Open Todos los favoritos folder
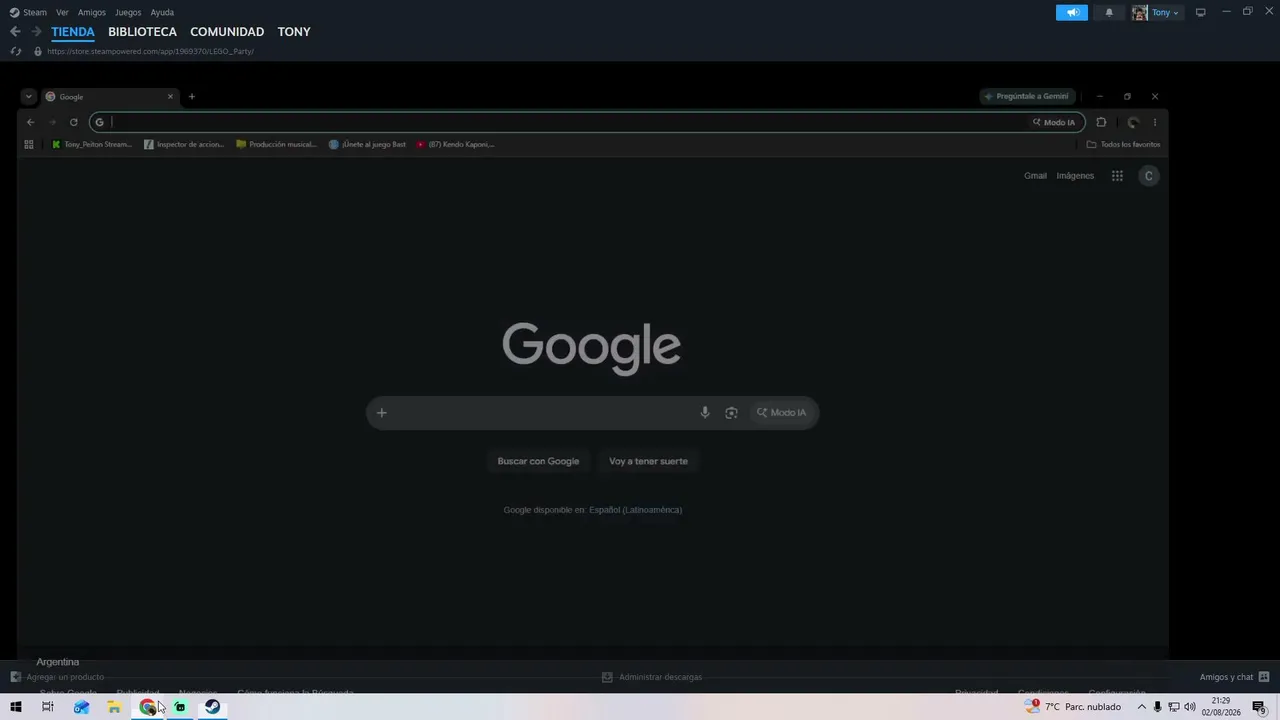This screenshot has height=720, width=1280. (1123, 144)
